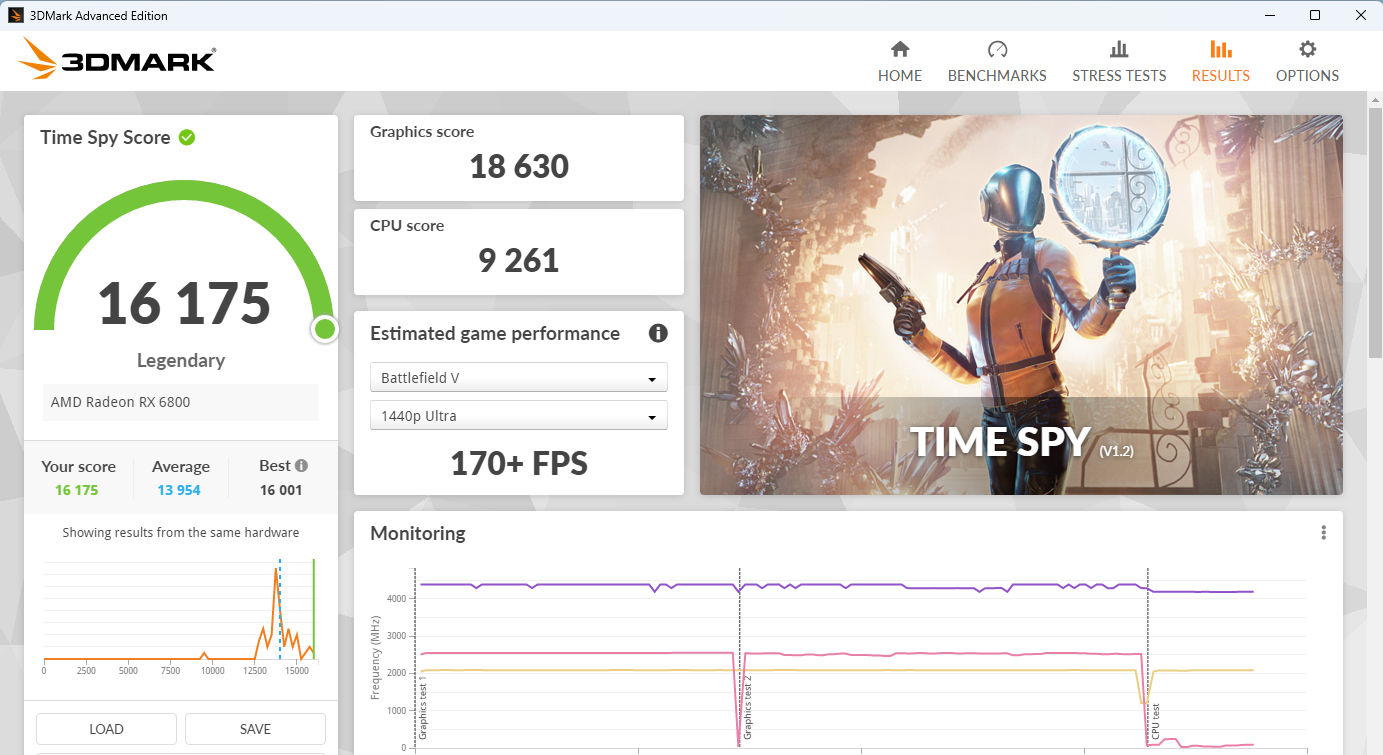Click the CPU score value 9 261

point(519,260)
